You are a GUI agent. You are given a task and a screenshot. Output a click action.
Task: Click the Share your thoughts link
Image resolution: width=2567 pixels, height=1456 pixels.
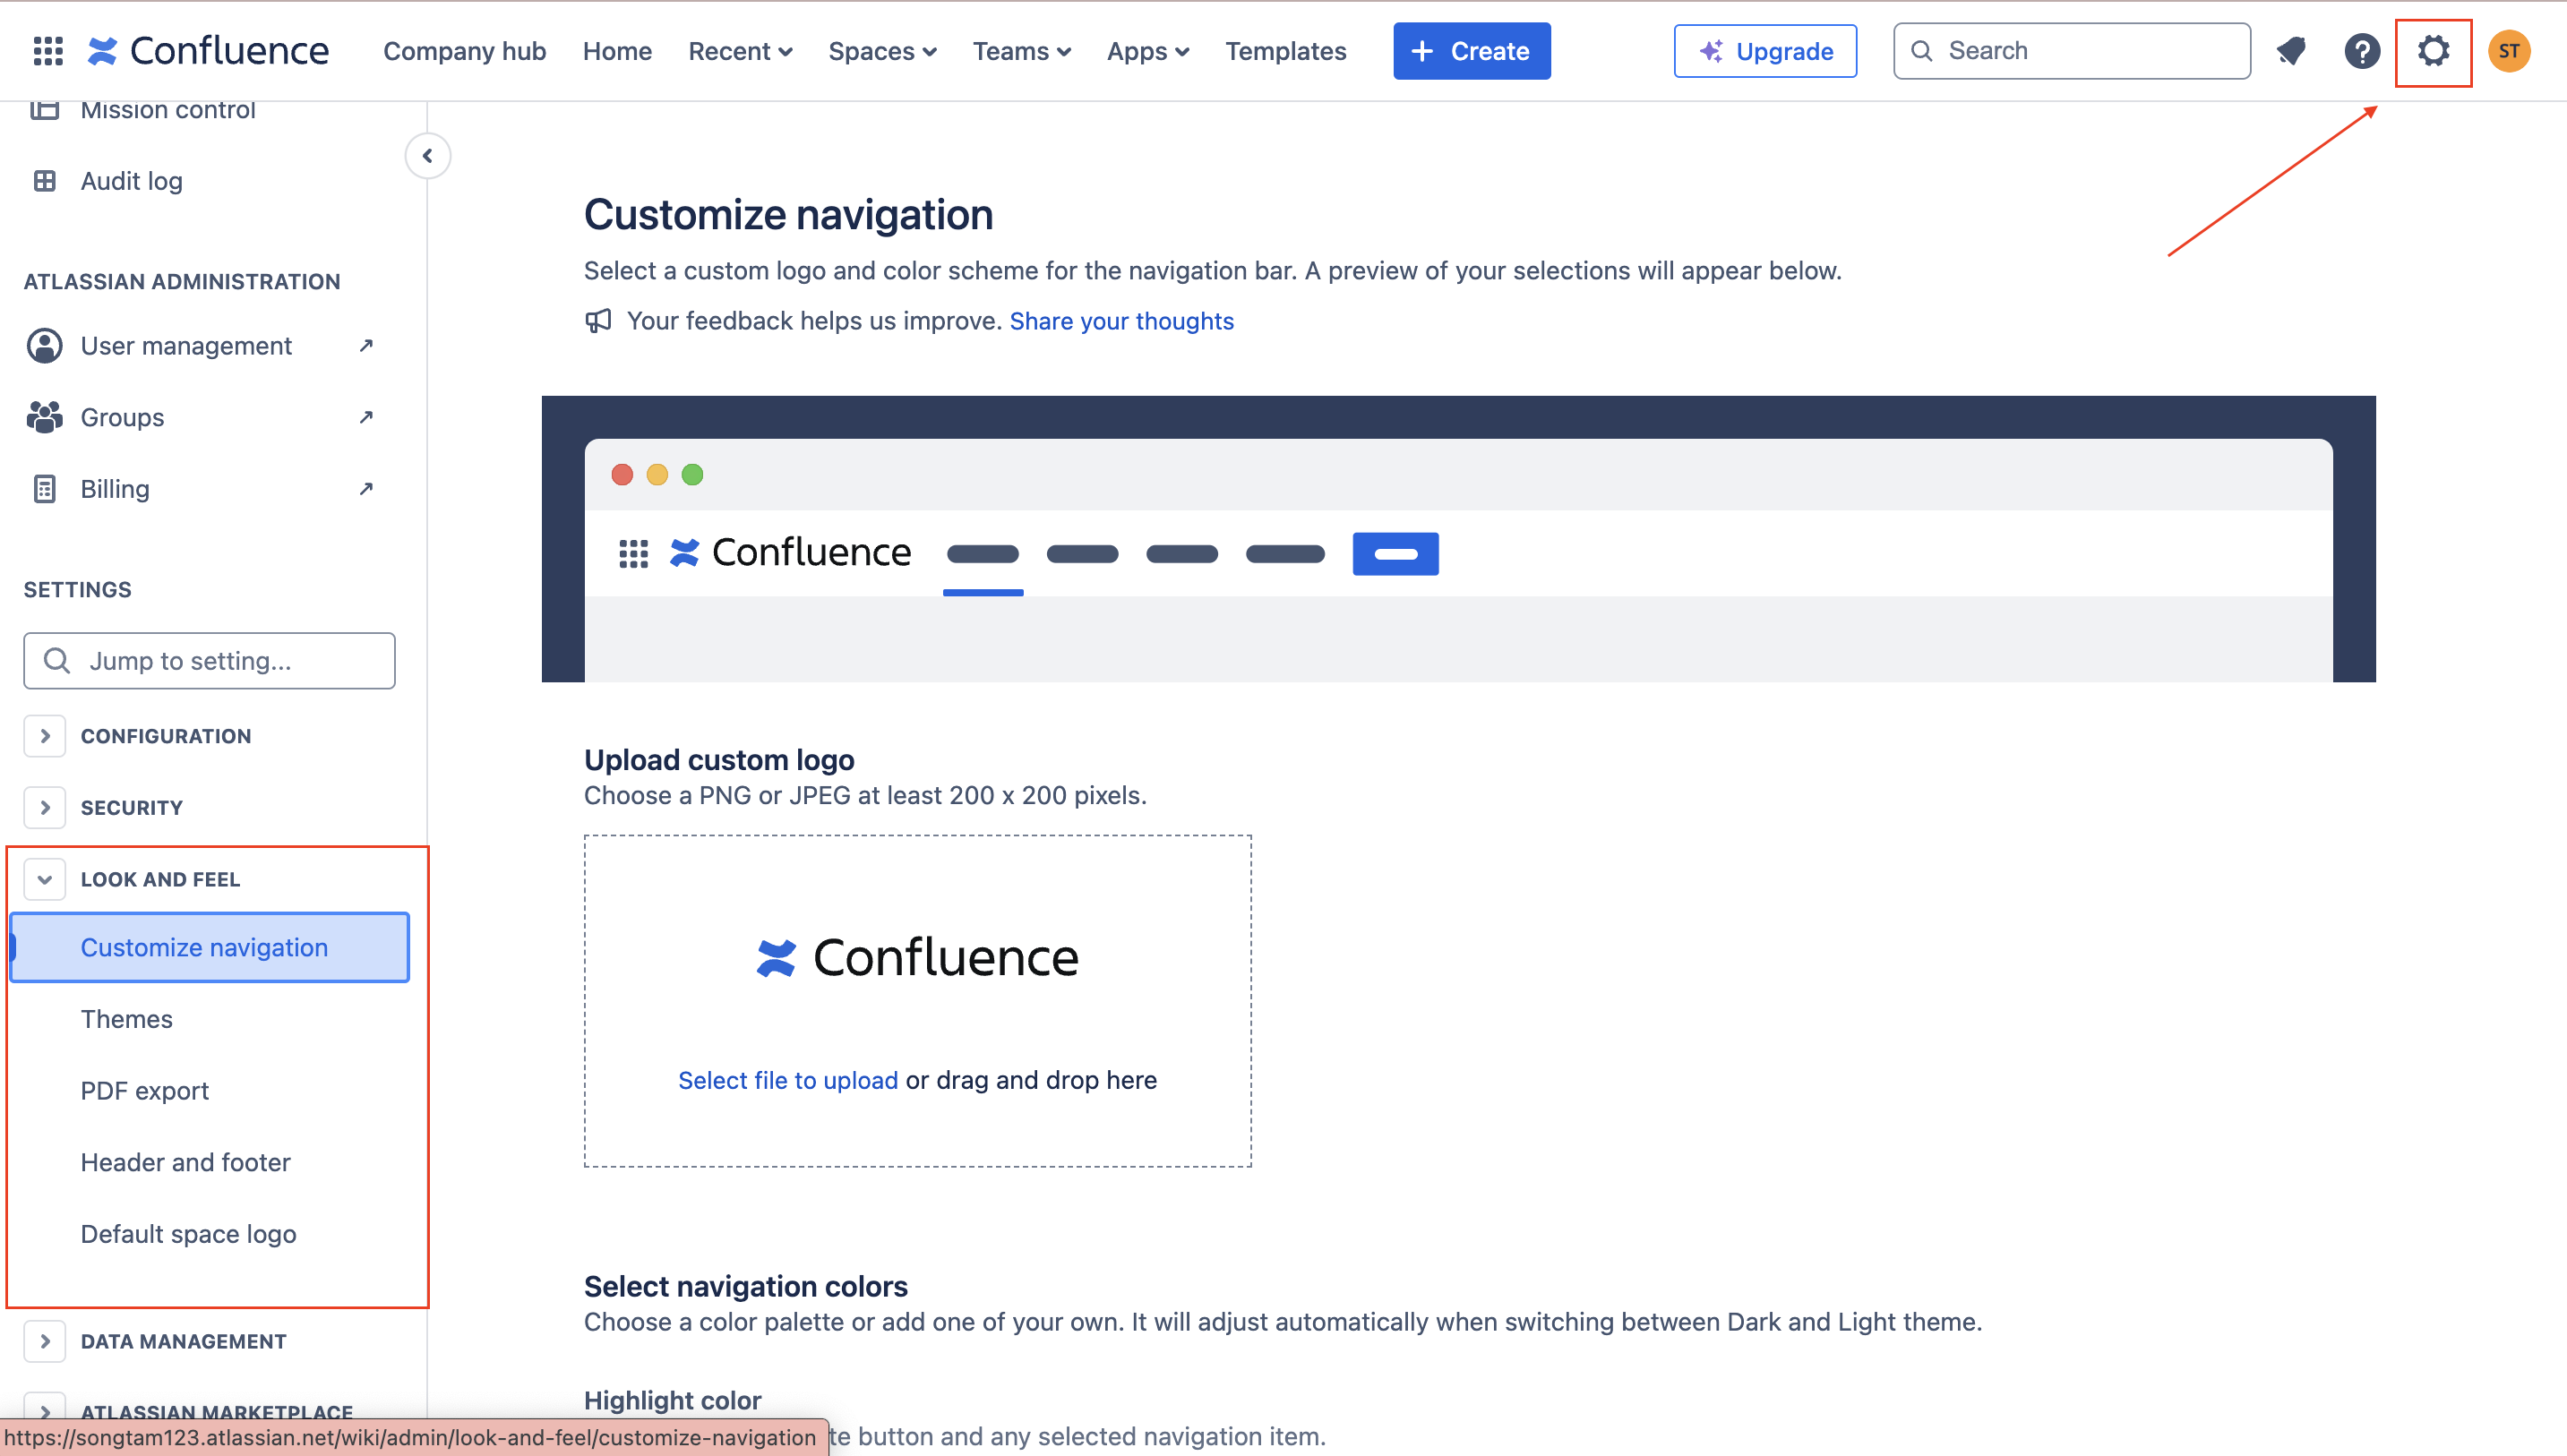pos(1121,321)
